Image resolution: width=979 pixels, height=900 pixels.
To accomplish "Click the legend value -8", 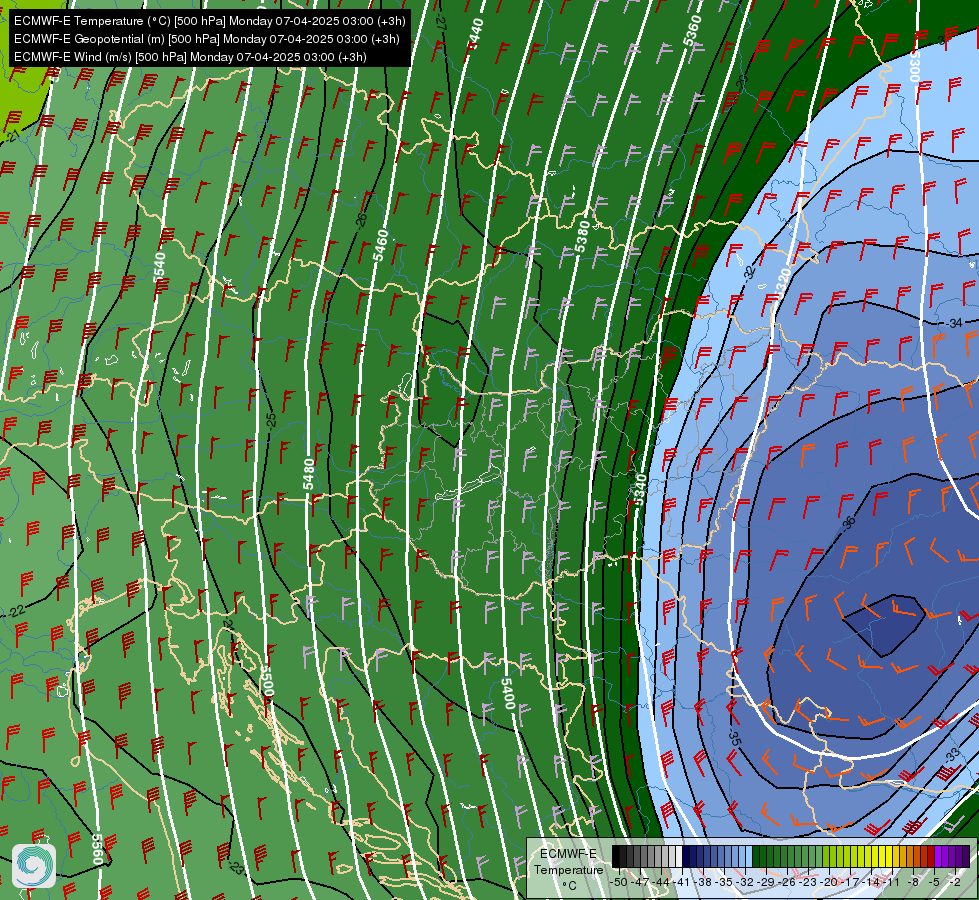I will pos(914,882).
